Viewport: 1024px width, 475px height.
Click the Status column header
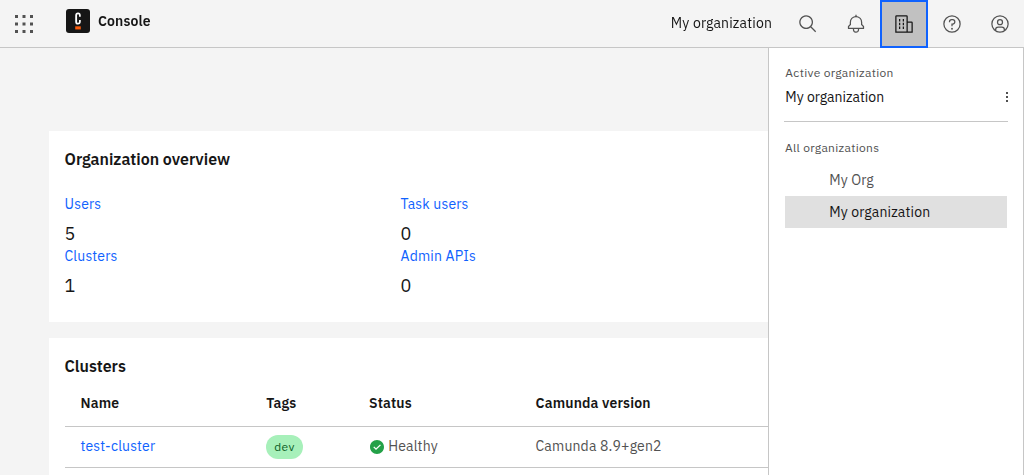pos(390,403)
